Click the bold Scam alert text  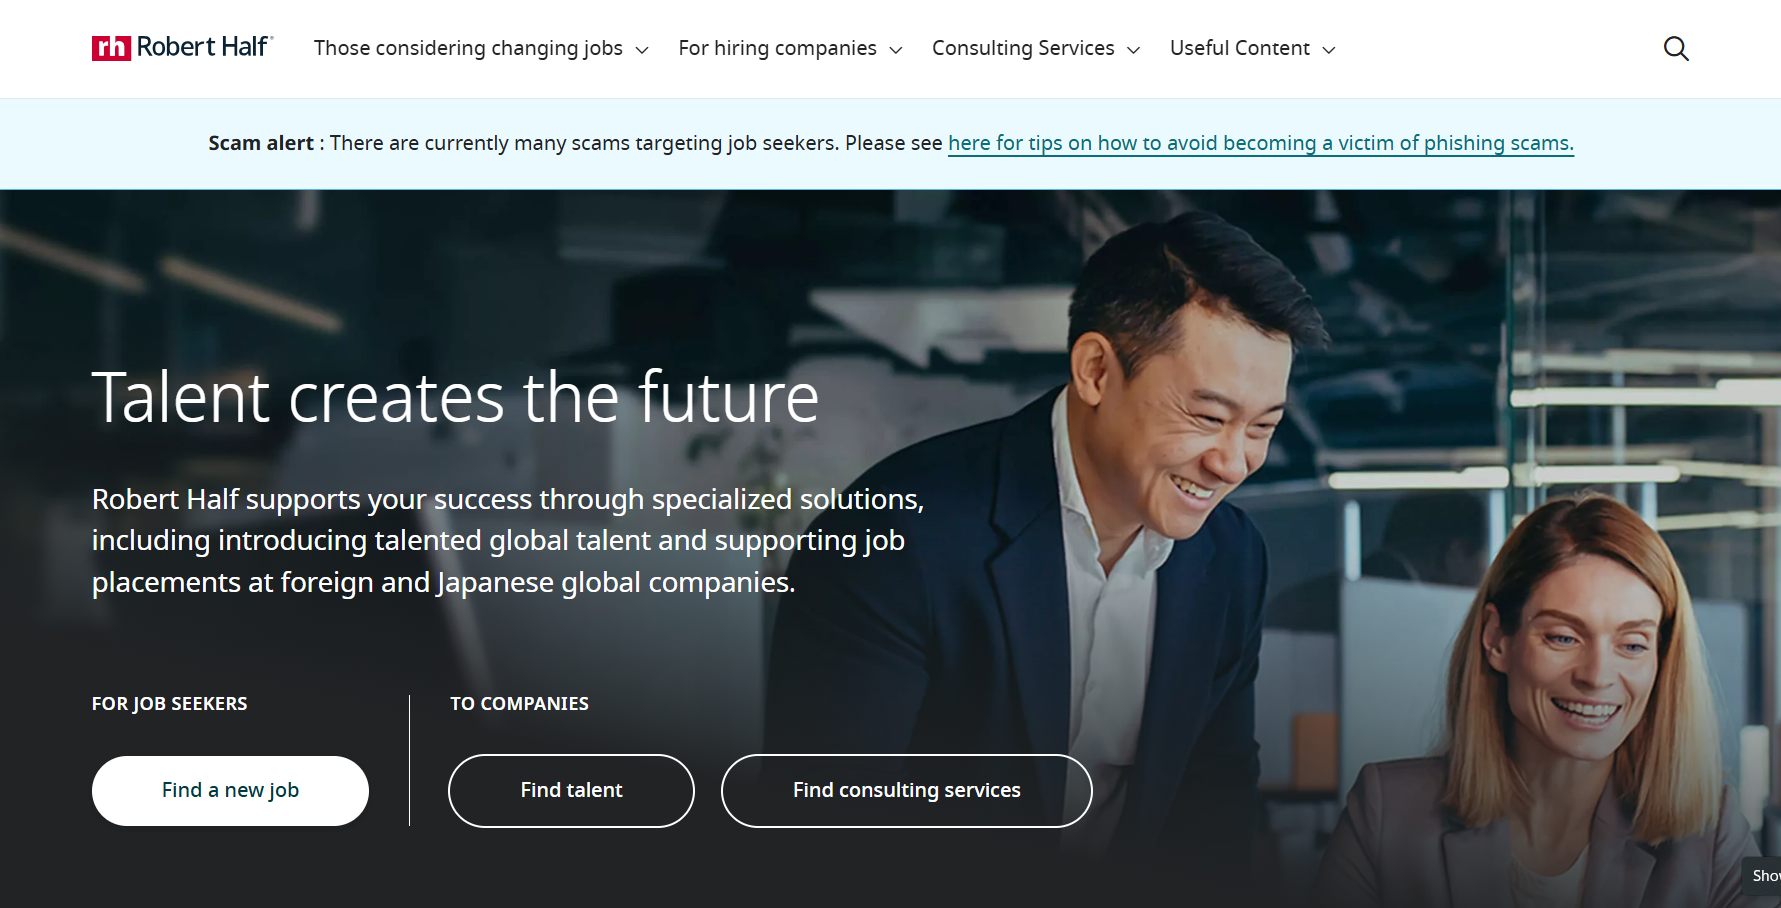(261, 143)
